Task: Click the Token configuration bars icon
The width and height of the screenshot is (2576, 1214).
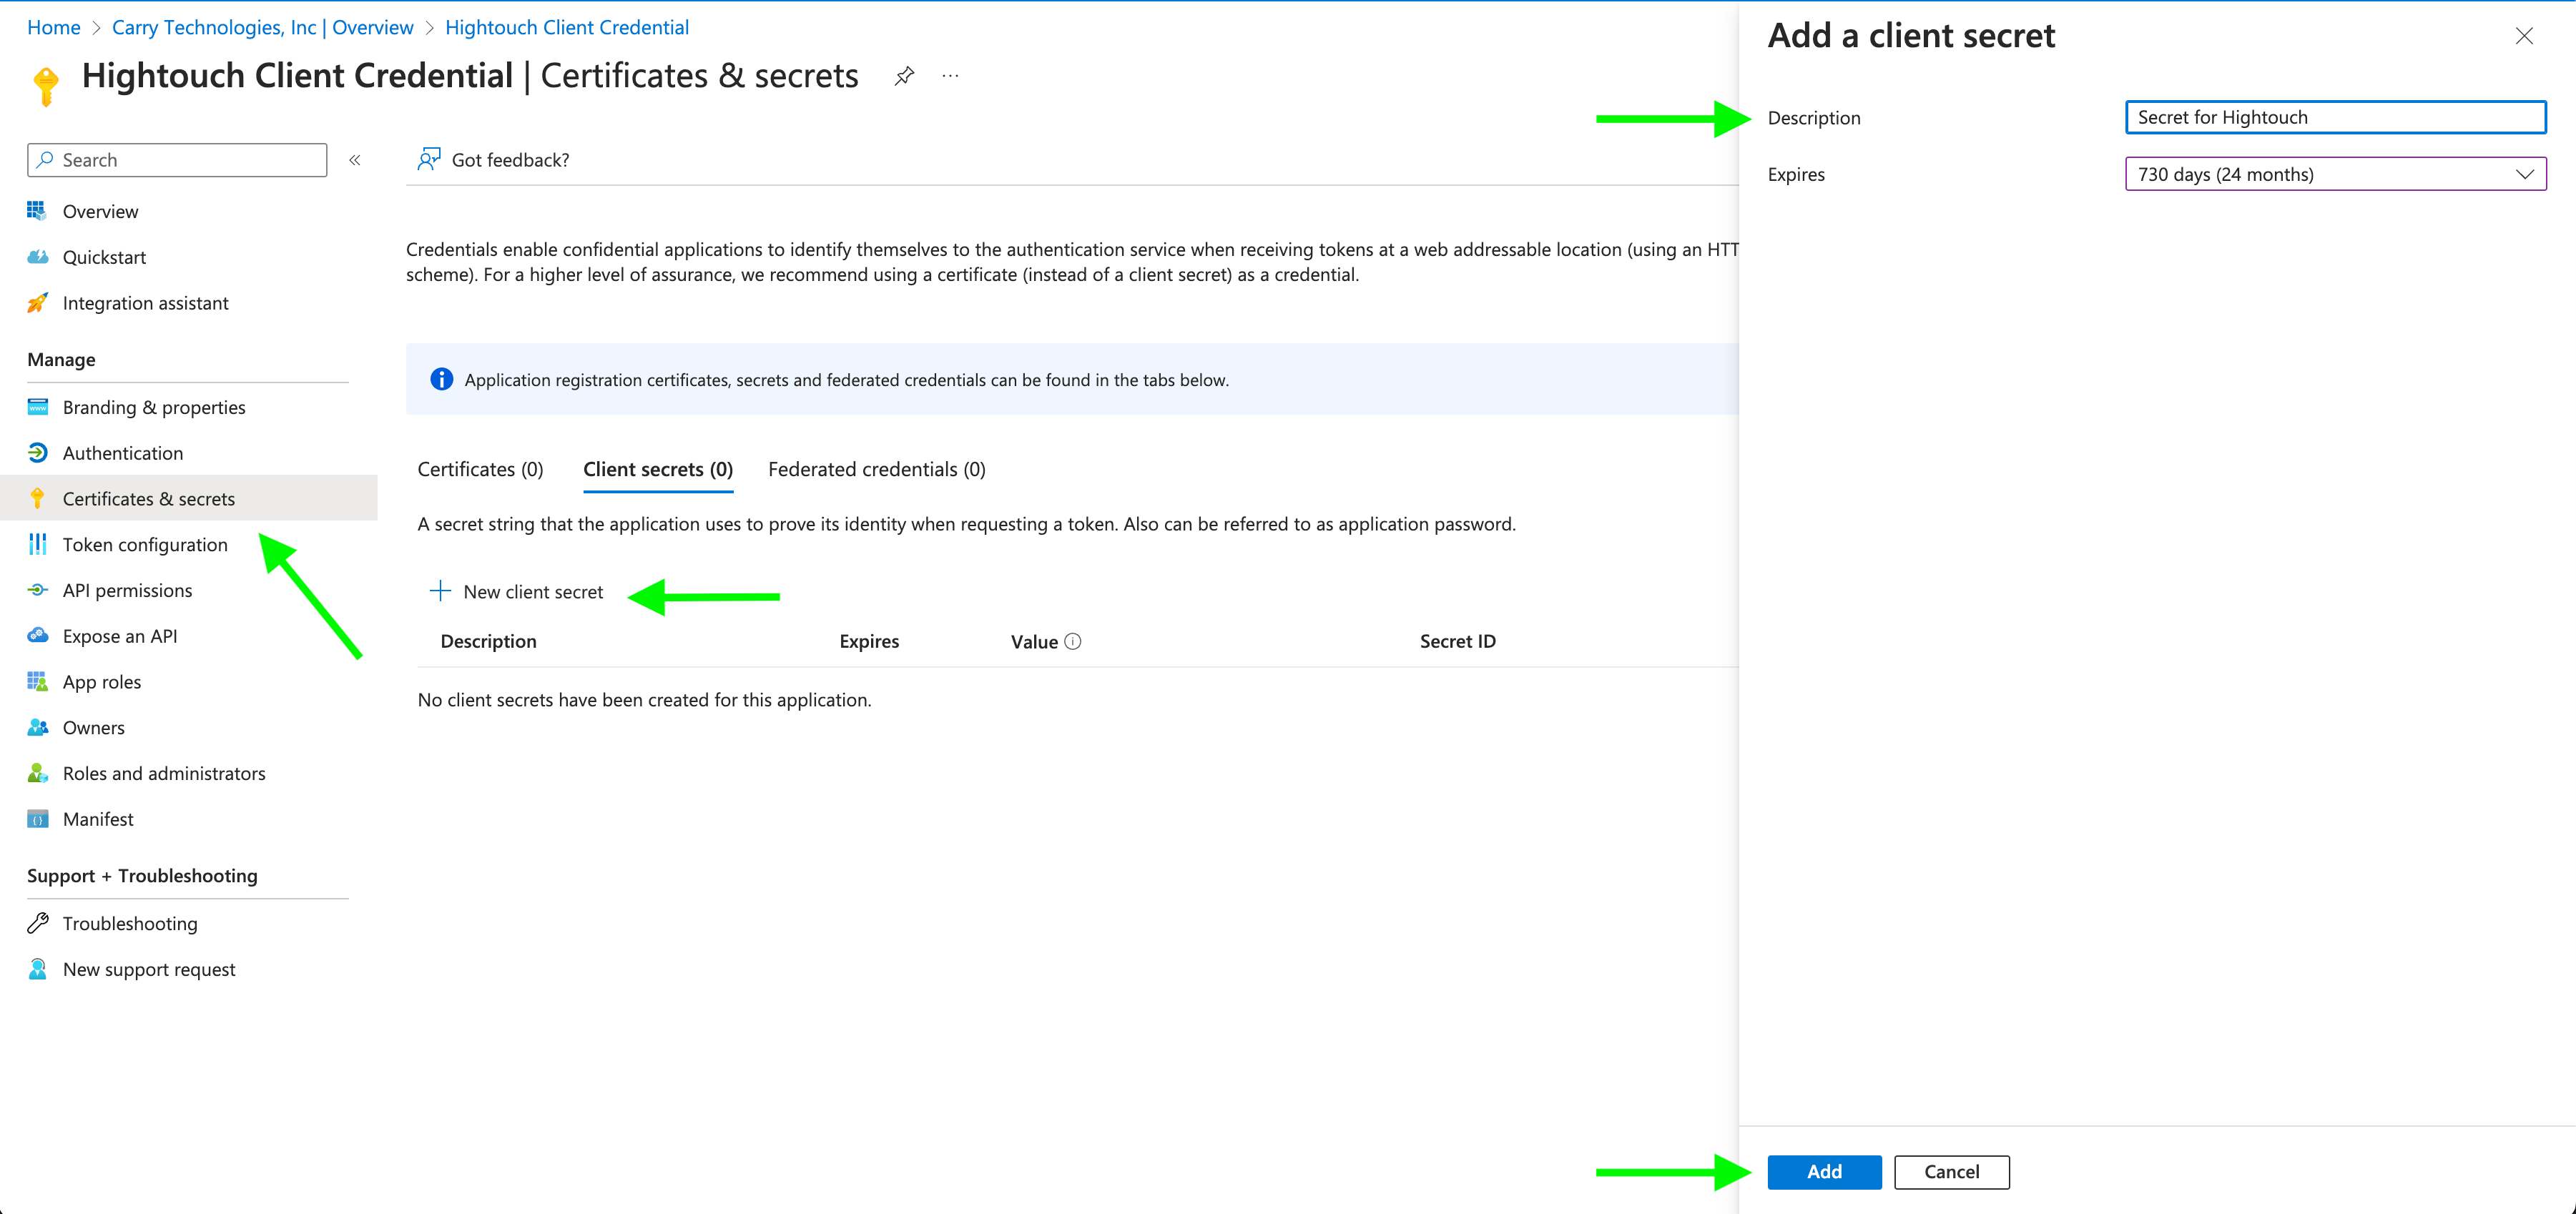Action: [x=37, y=544]
